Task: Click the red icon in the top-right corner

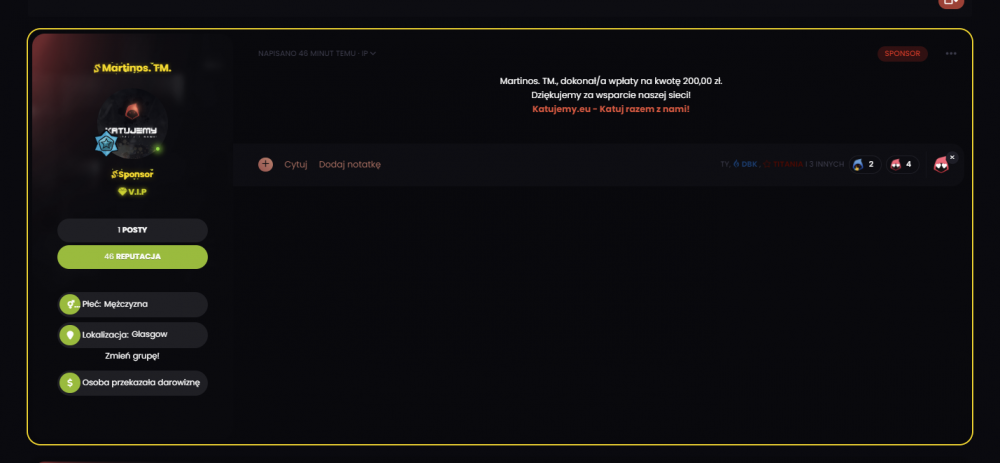Action: (951, 3)
